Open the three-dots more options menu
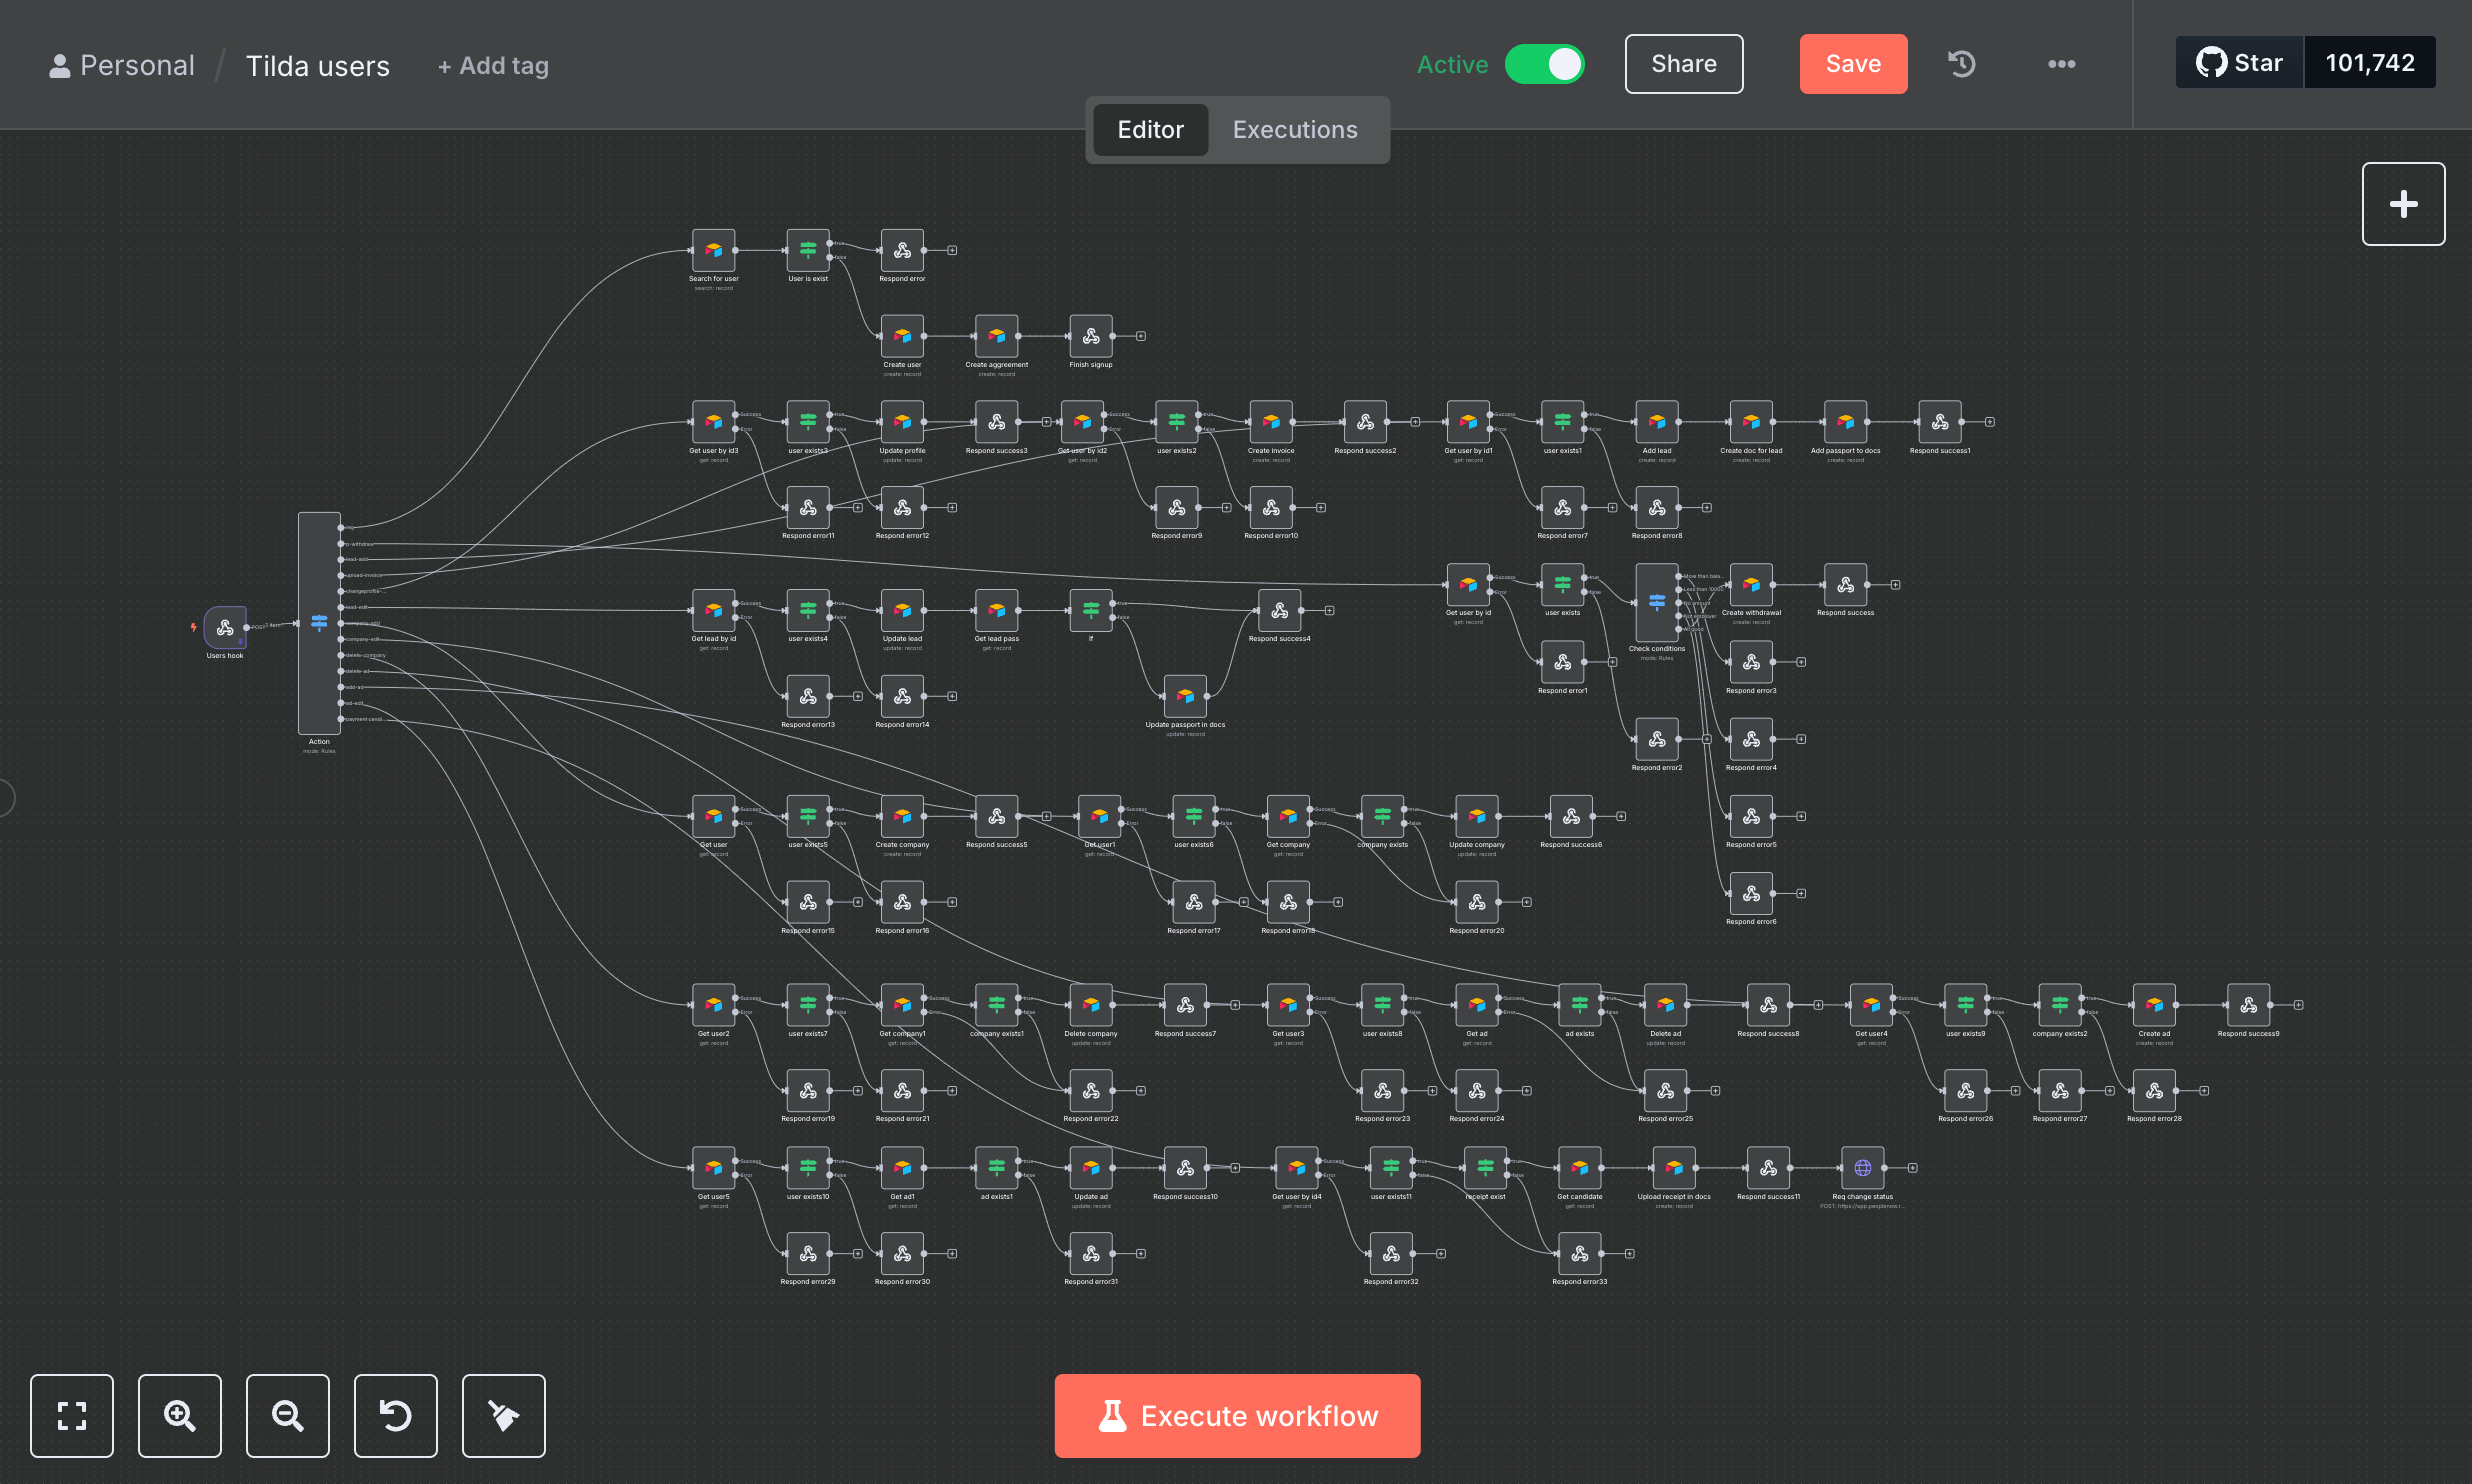2472x1484 pixels. 2061,64
